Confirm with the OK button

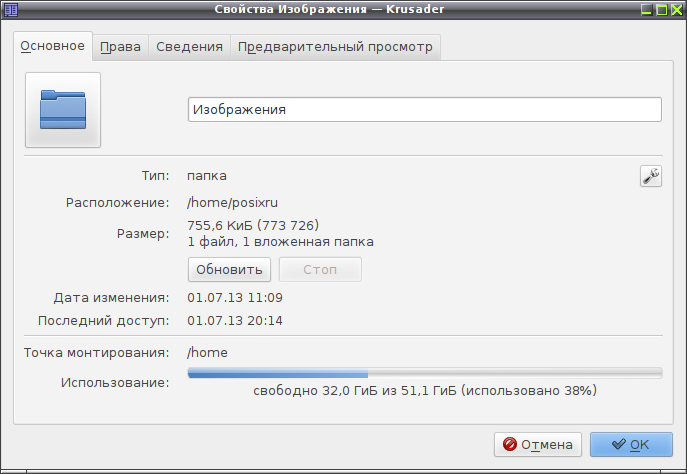pyautogui.click(x=631, y=445)
